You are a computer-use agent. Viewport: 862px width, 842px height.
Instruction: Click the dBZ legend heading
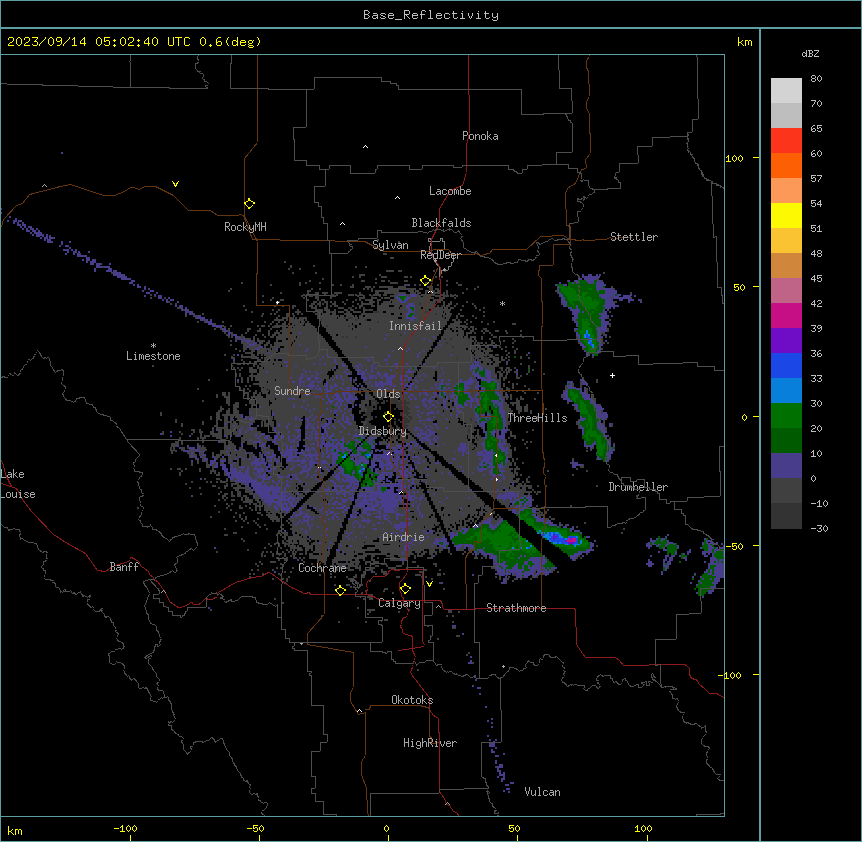[x=810, y=53]
